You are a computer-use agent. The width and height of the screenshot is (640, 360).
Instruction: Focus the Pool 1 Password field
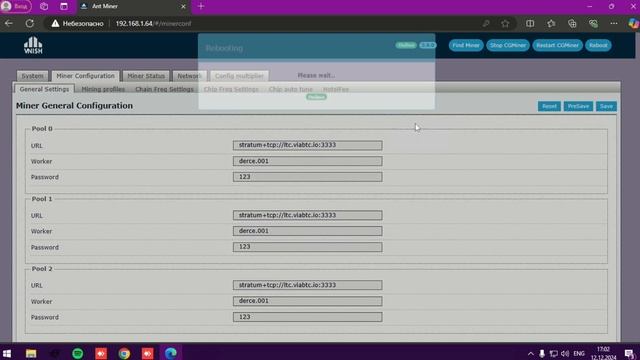click(x=307, y=247)
